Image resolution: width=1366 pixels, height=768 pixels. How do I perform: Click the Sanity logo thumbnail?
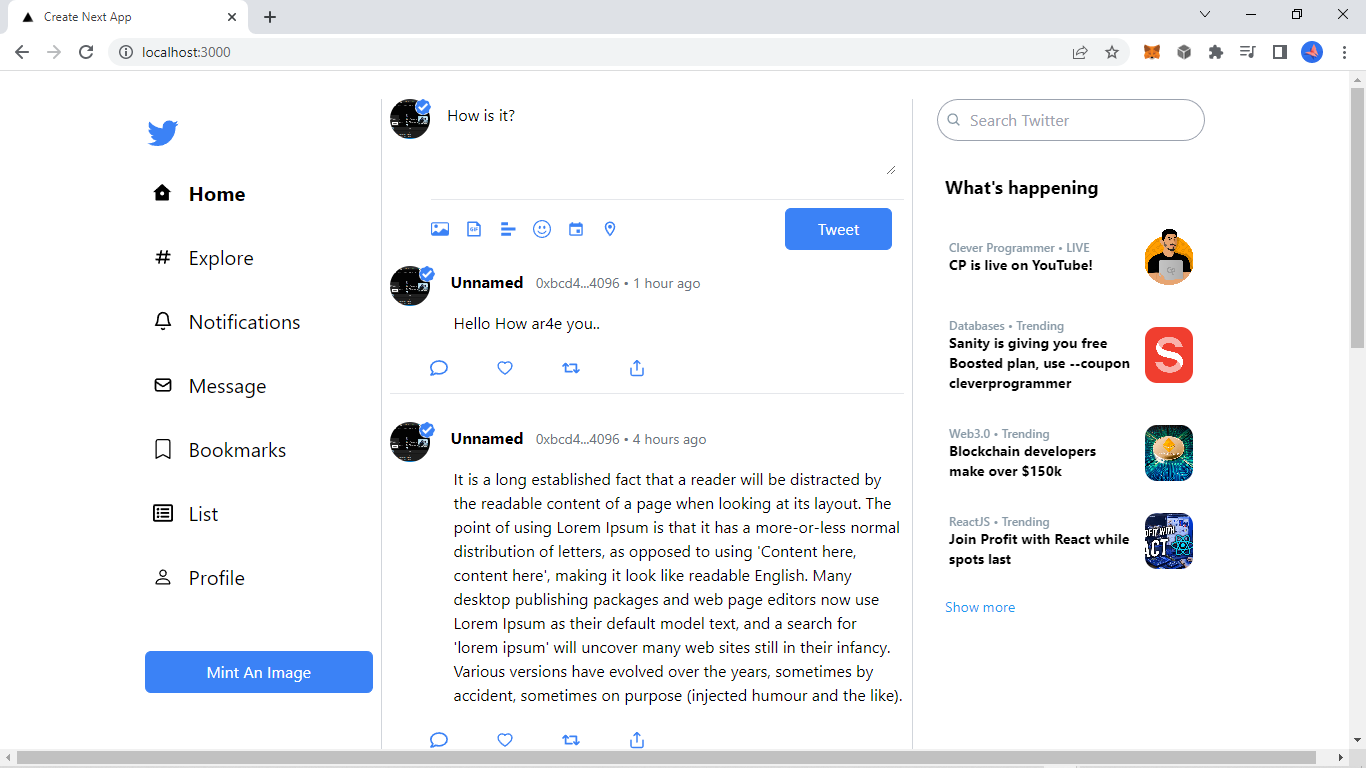pos(1169,355)
